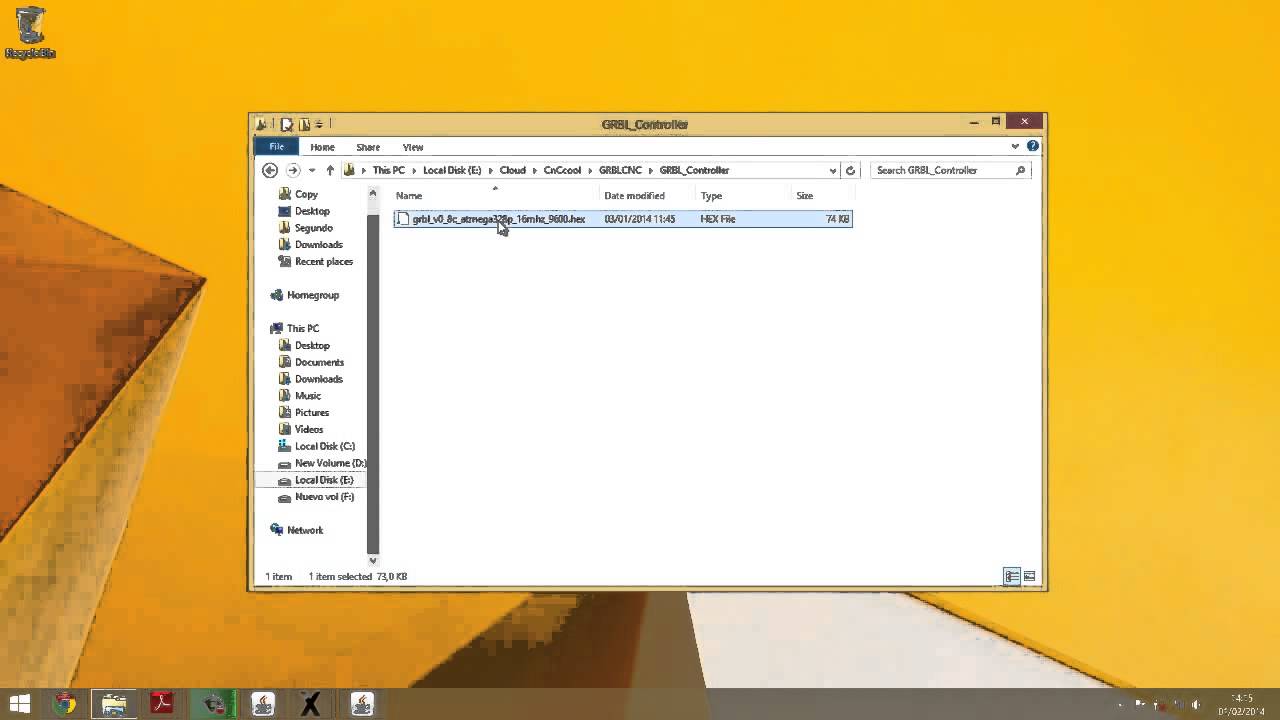Expand the address bar history dropdown
This screenshot has height=720, width=1280.
[x=832, y=170]
